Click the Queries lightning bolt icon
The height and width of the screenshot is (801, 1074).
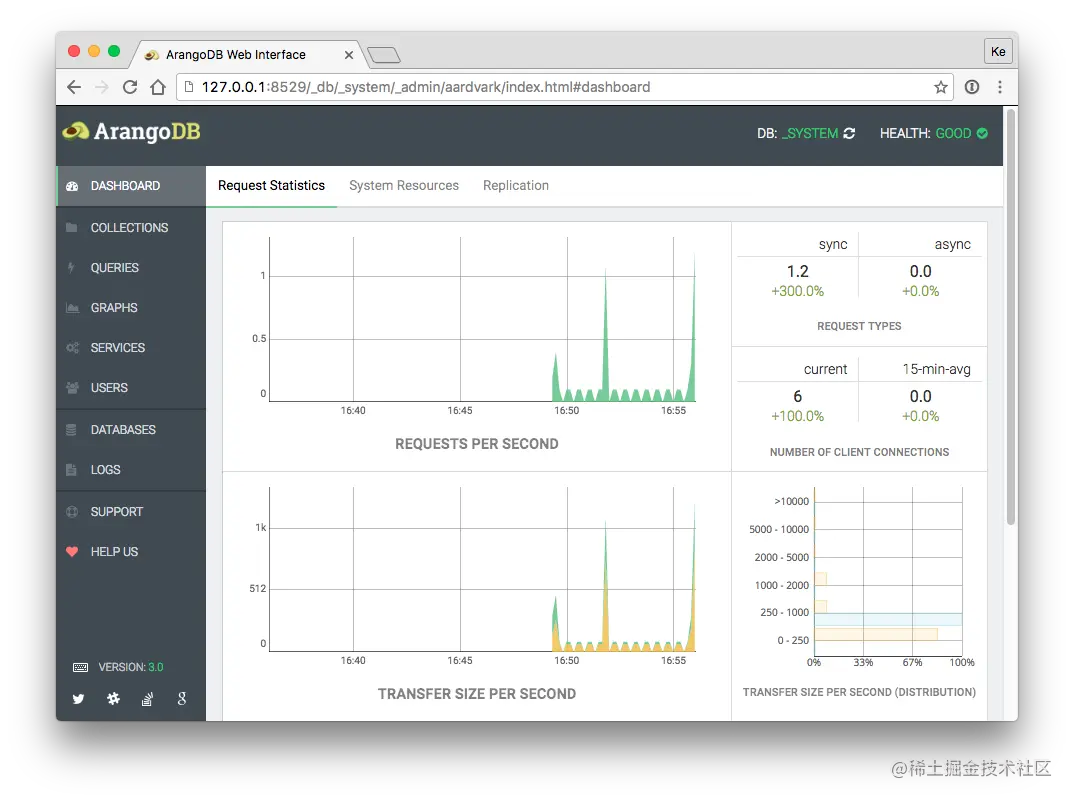point(71,267)
